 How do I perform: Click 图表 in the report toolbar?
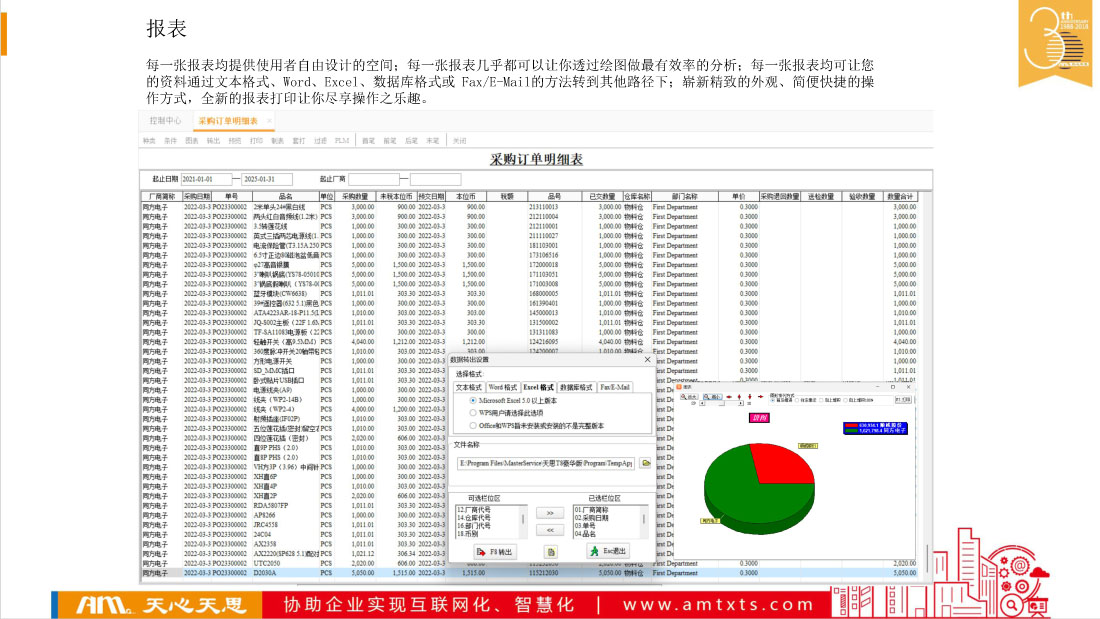click(191, 141)
